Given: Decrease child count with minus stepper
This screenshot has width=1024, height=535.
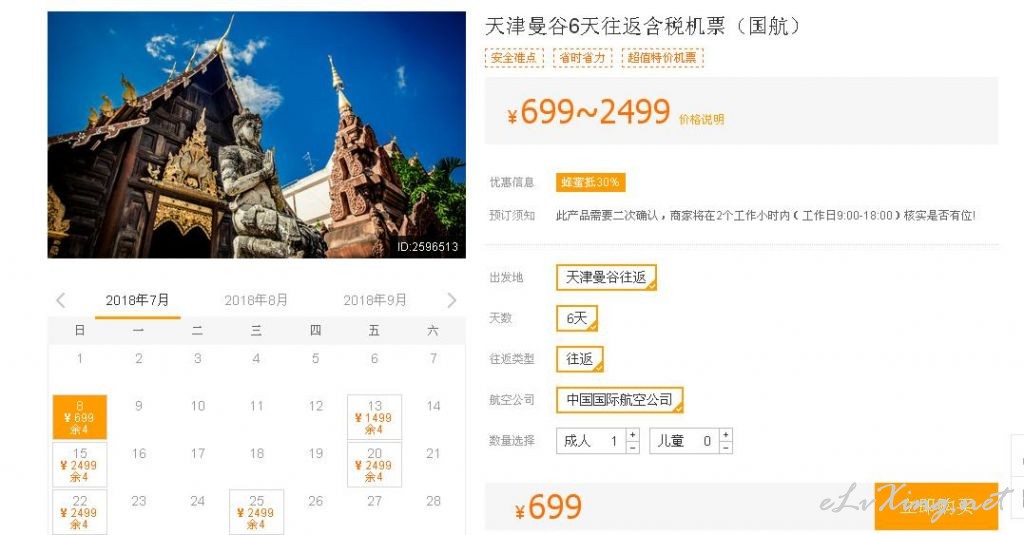Looking at the screenshot, I should click(726, 447).
